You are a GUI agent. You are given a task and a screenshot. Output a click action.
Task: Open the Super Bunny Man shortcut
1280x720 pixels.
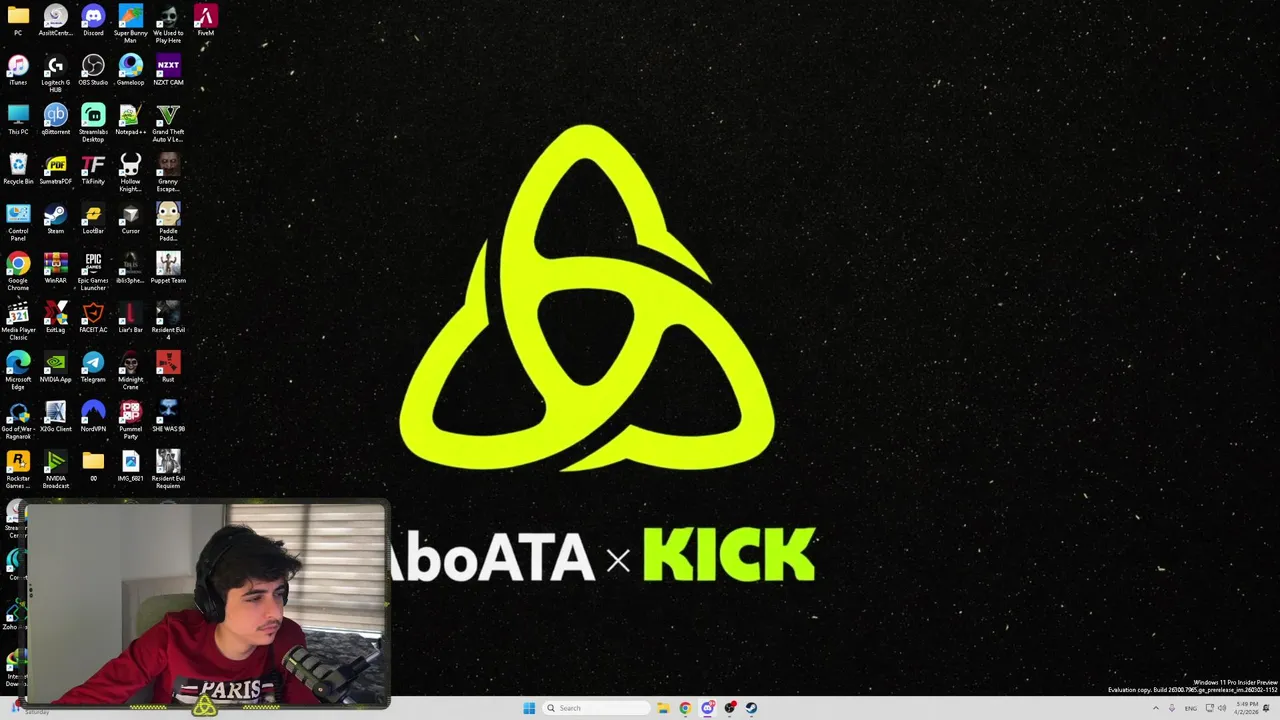click(130, 24)
